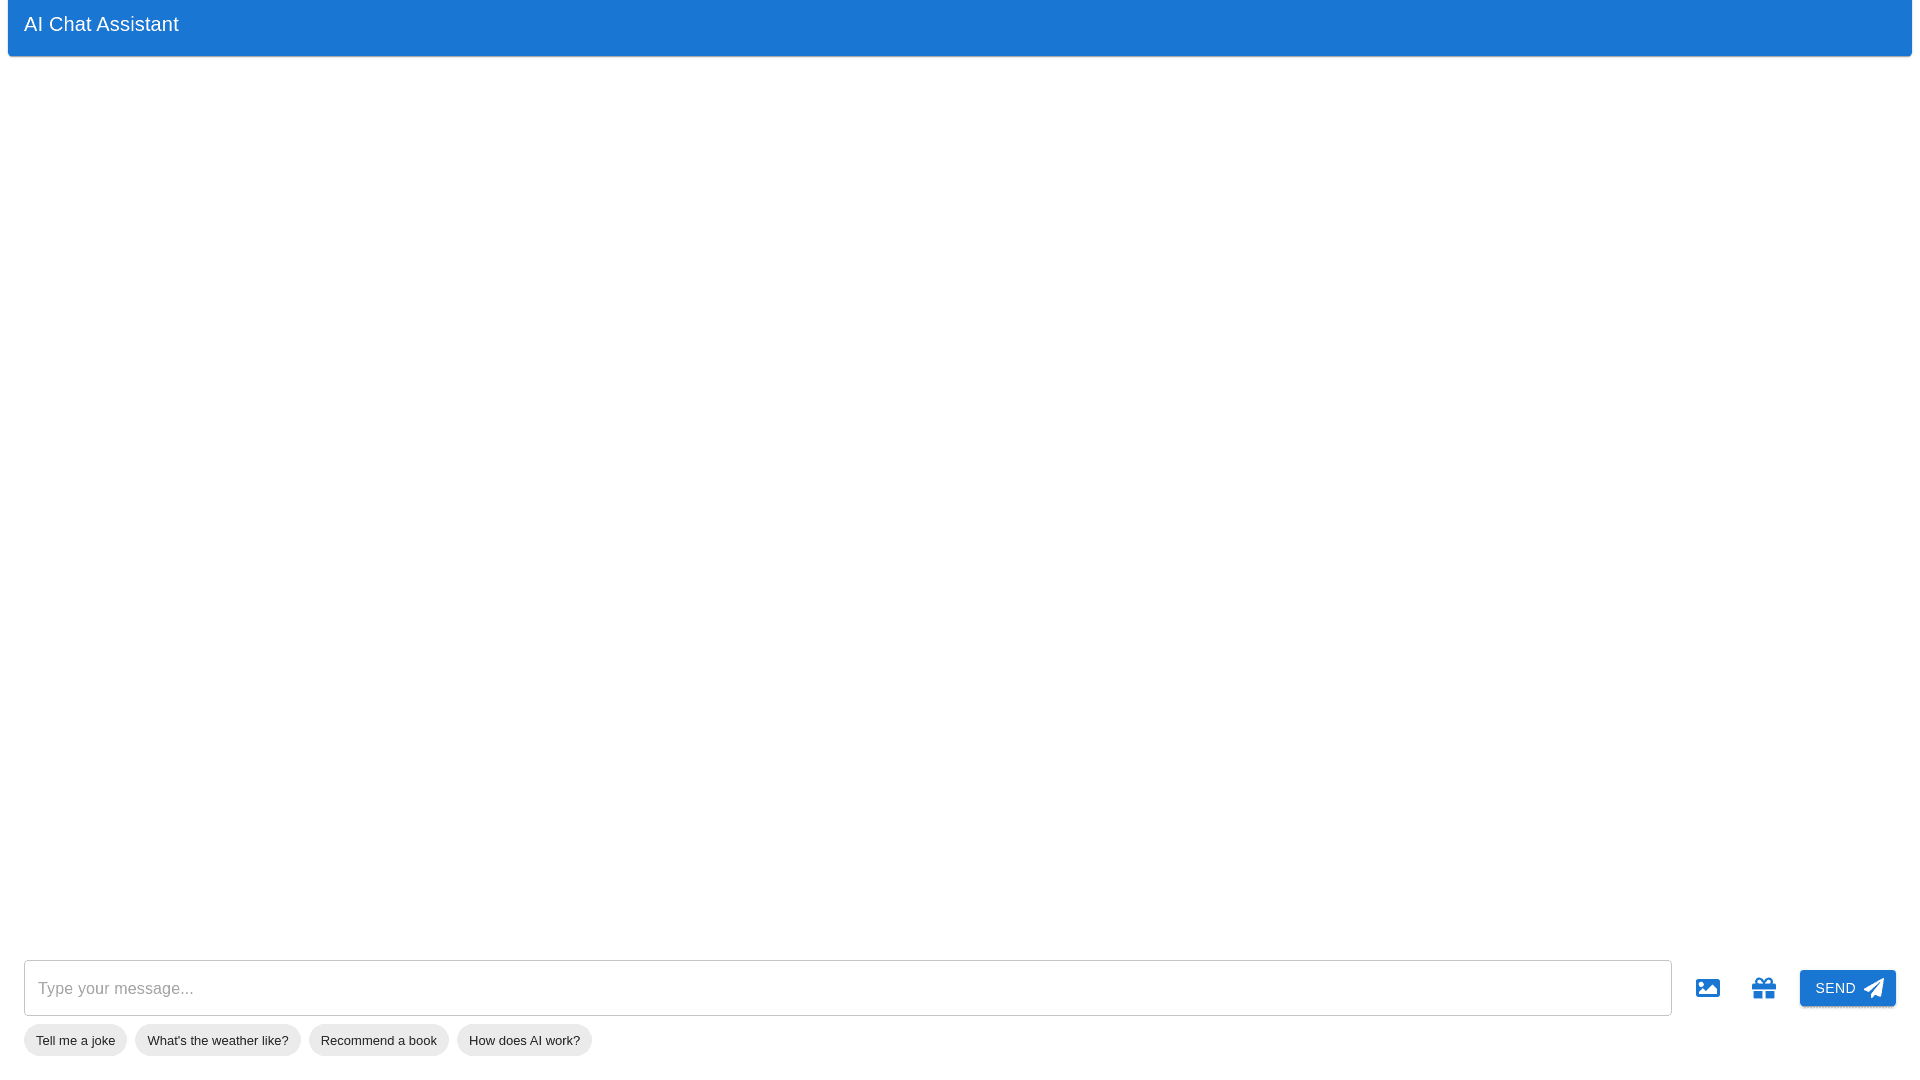Click the empty chat conversation area
Screen dimensions: 1920x1080
click(960, 500)
